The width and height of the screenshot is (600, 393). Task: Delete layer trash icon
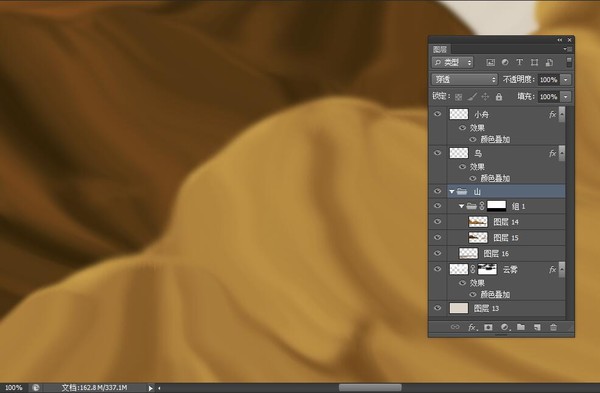[x=553, y=327]
